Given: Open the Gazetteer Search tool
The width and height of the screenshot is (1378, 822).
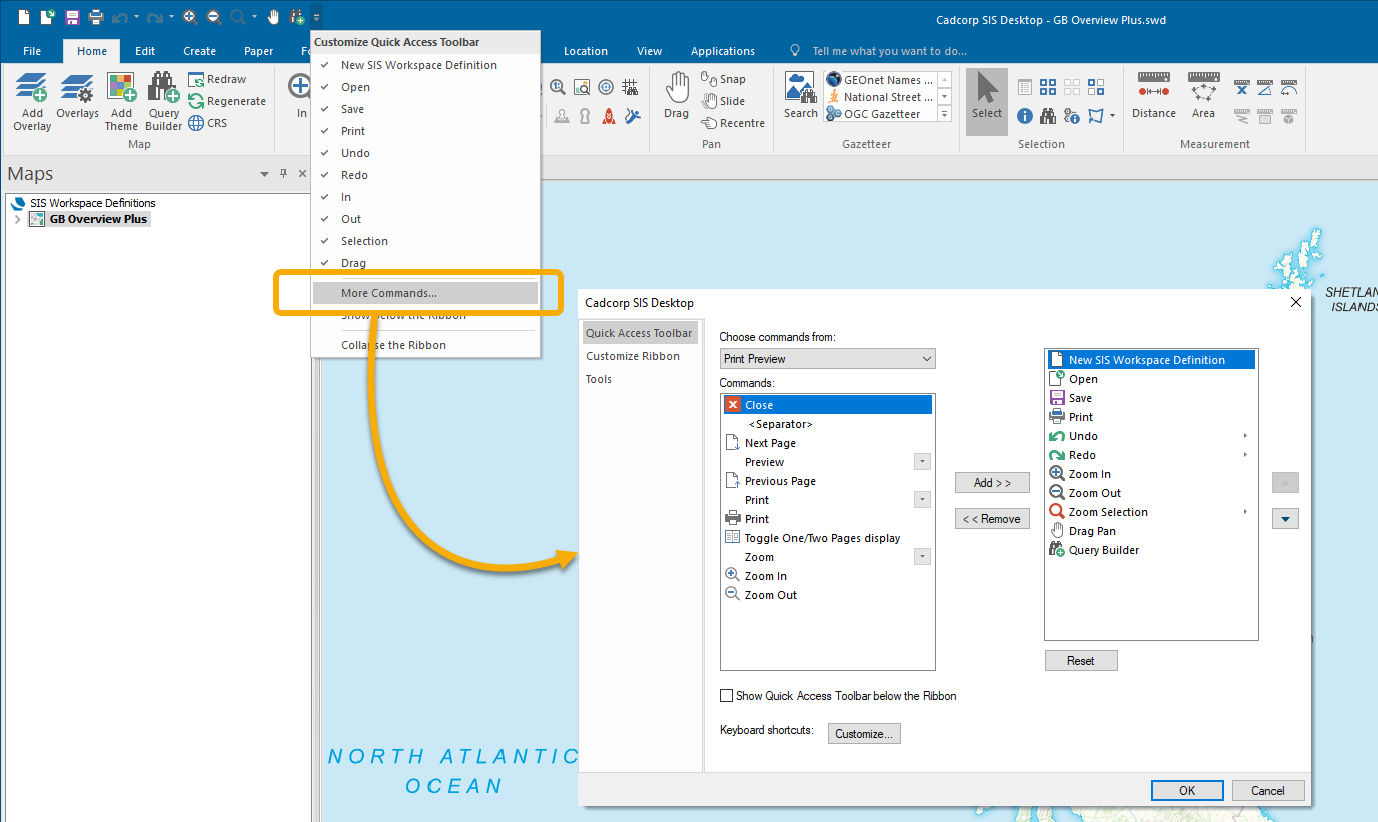Looking at the screenshot, I should 800,95.
